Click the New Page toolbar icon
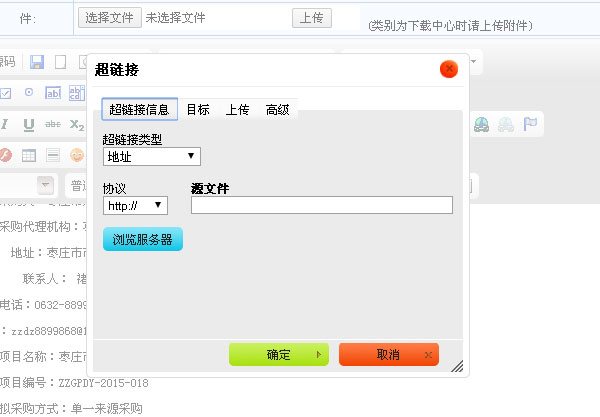Image resolution: width=600 pixels, height=417 pixels. [x=60, y=62]
